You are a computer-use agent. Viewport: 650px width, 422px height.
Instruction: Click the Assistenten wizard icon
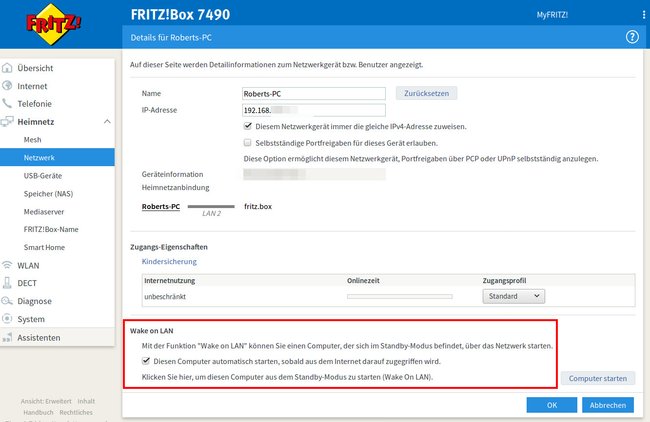pos(7,337)
